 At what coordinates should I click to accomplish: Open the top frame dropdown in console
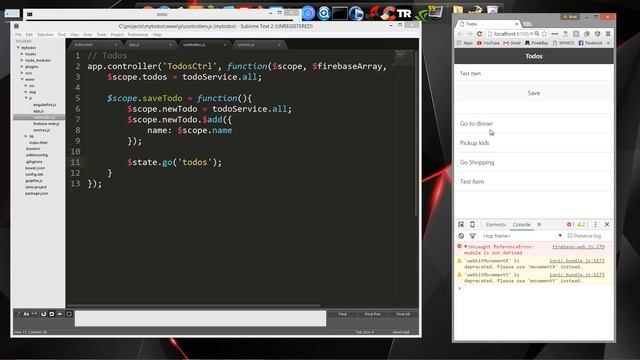coord(522,236)
